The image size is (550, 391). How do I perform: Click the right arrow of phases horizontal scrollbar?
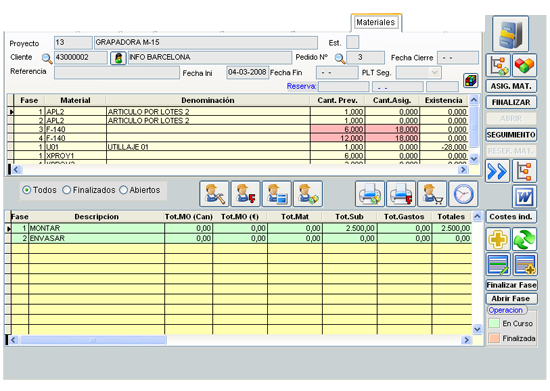467,340
